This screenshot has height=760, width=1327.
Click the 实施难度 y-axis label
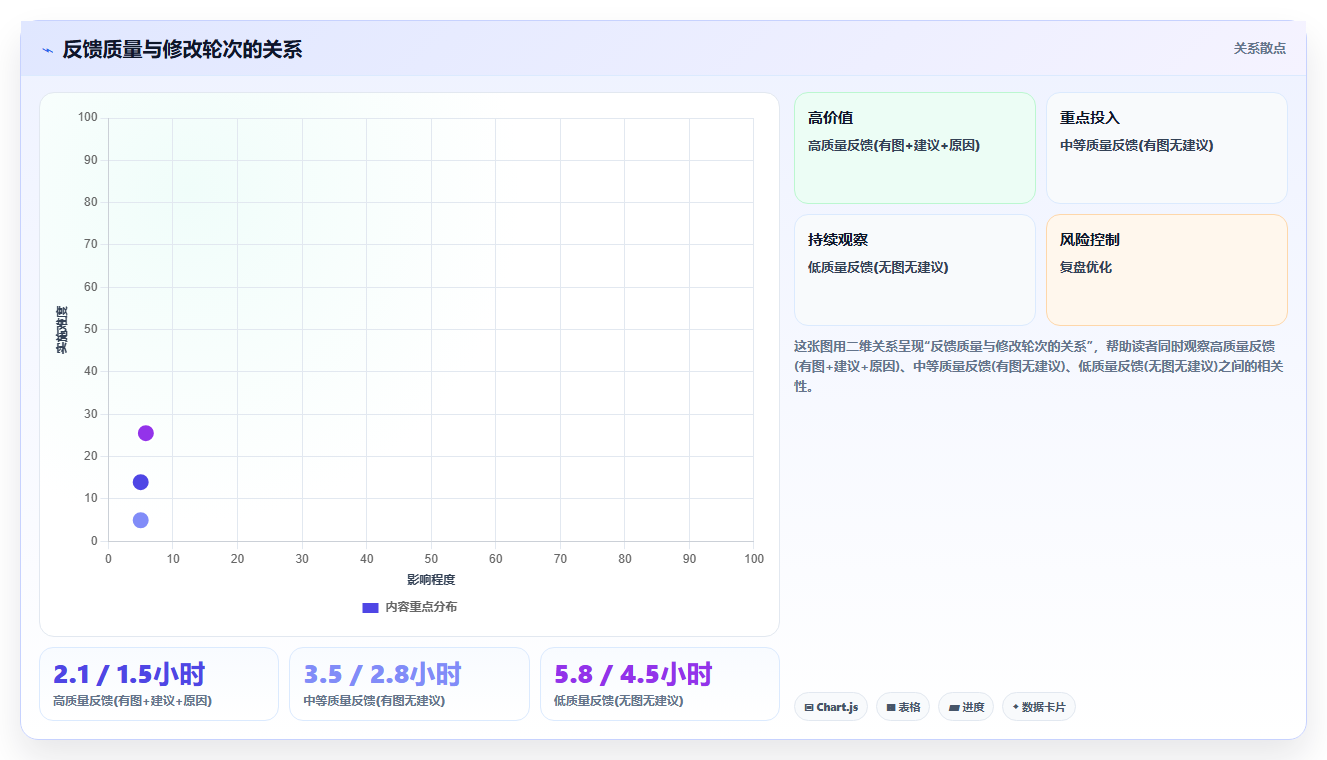tap(62, 330)
